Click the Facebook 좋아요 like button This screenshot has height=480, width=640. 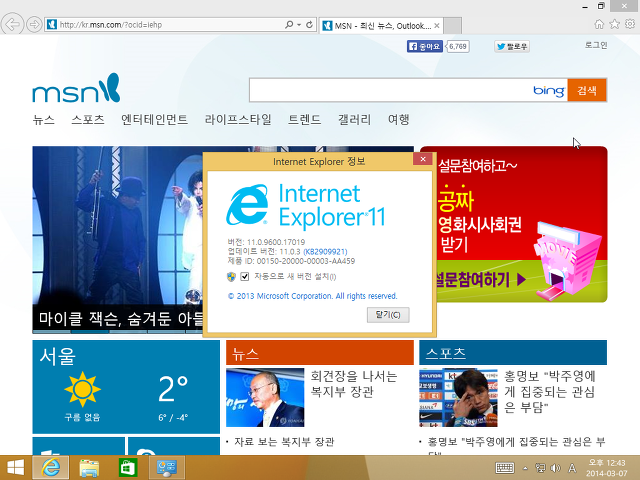(424, 47)
